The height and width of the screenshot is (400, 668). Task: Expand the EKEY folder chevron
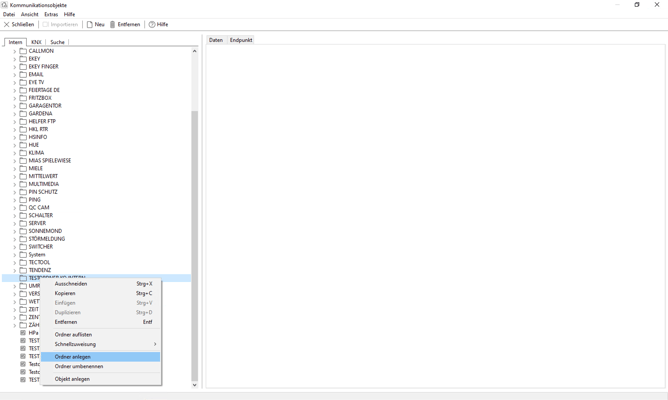tap(14, 59)
